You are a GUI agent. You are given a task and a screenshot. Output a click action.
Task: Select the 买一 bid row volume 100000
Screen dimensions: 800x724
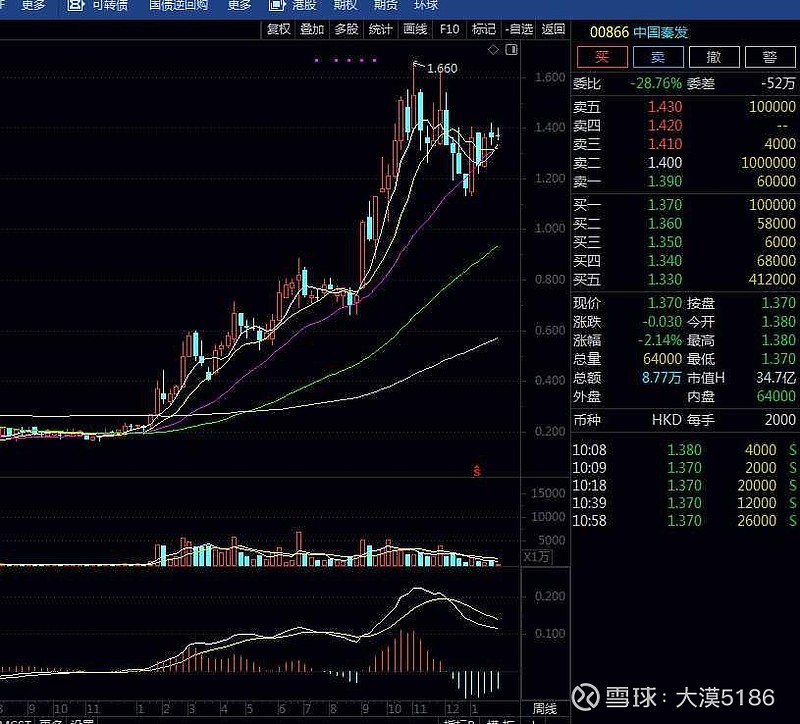point(772,205)
